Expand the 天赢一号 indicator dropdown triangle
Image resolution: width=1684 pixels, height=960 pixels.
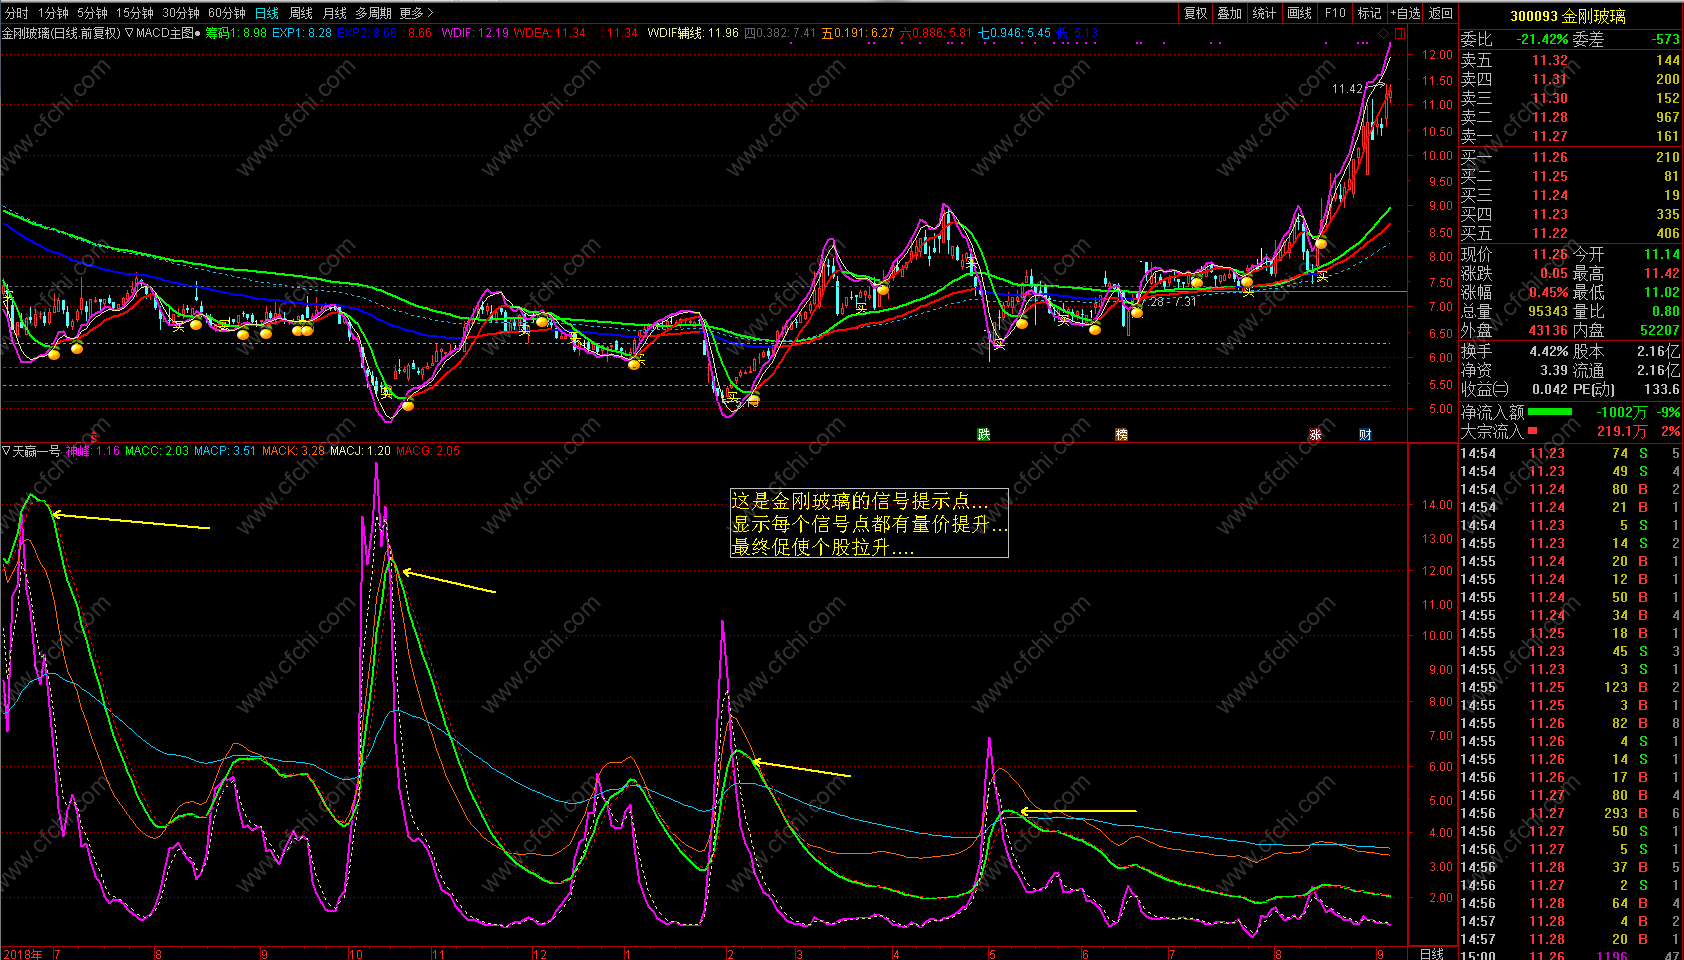tap(6, 451)
